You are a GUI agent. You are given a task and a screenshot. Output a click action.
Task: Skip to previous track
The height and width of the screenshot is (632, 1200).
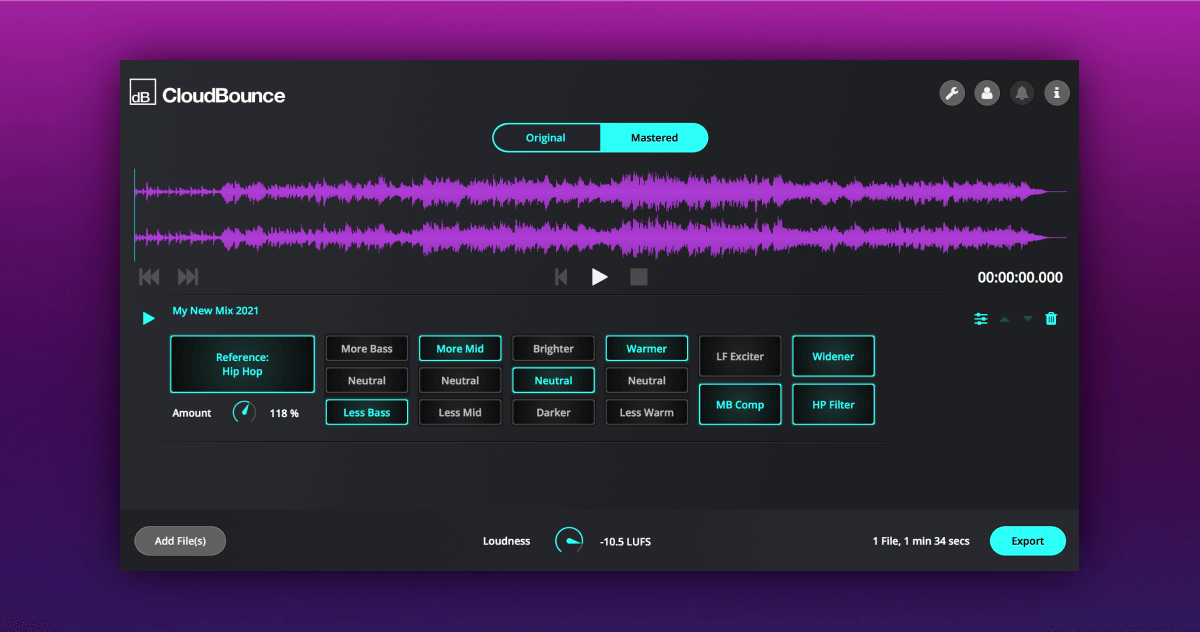(149, 277)
